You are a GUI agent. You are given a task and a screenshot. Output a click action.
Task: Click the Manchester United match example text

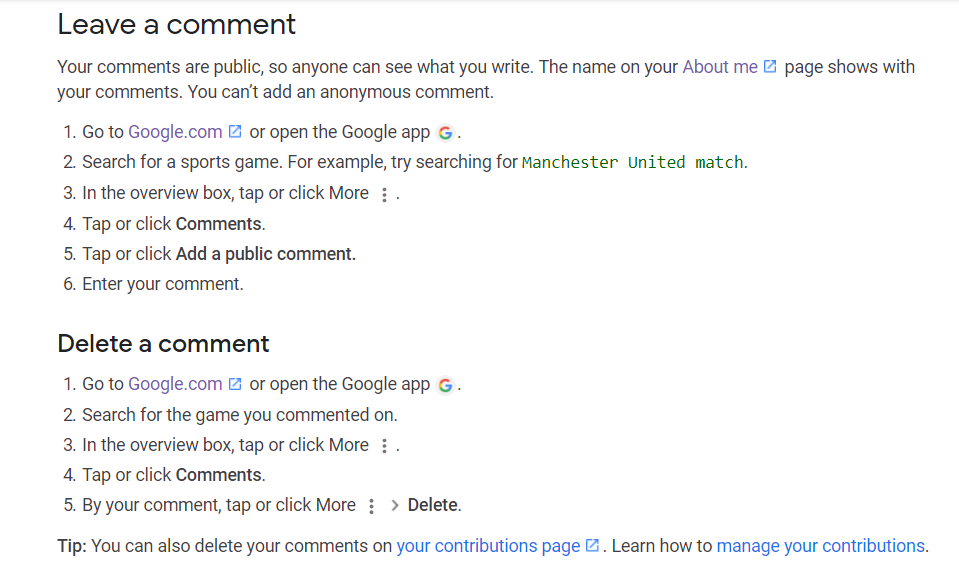pyautogui.click(x=632, y=163)
